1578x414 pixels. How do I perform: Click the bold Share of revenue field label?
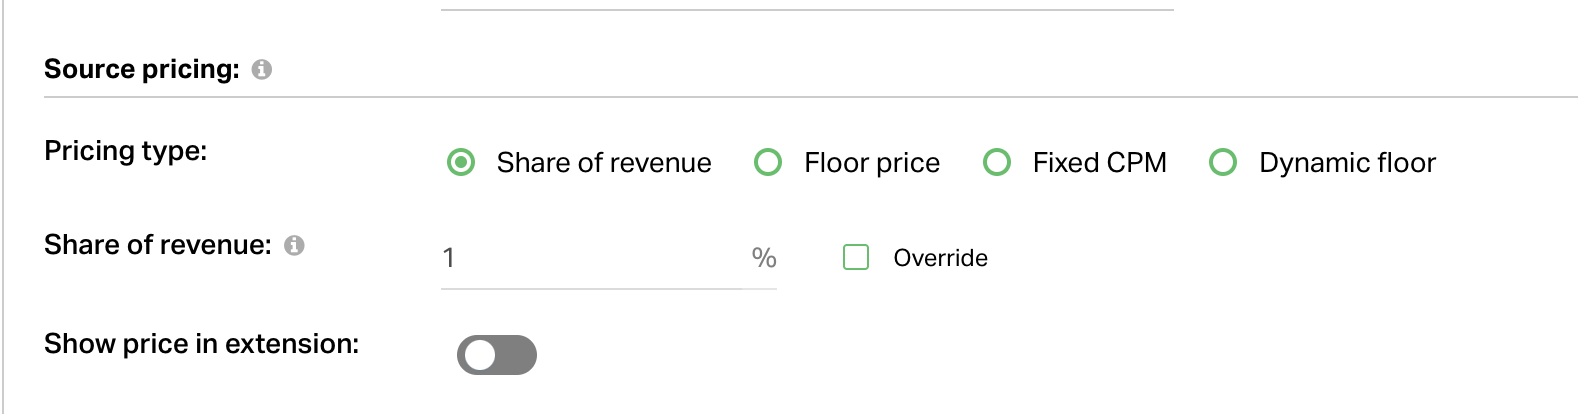click(x=158, y=245)
